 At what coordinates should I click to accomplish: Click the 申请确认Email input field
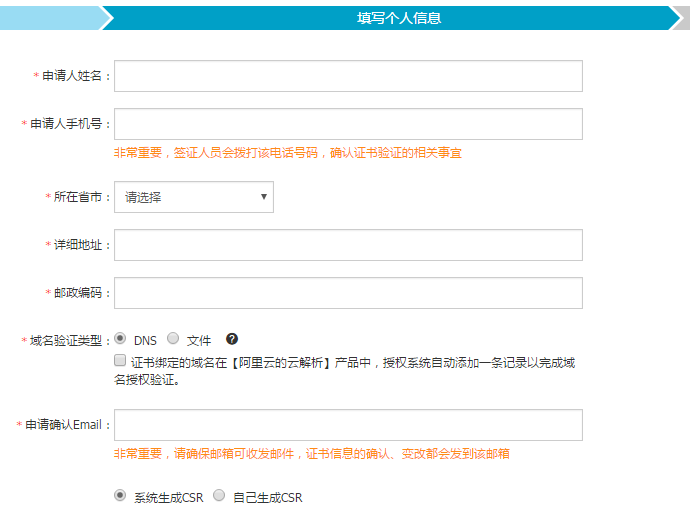[348, 425]
